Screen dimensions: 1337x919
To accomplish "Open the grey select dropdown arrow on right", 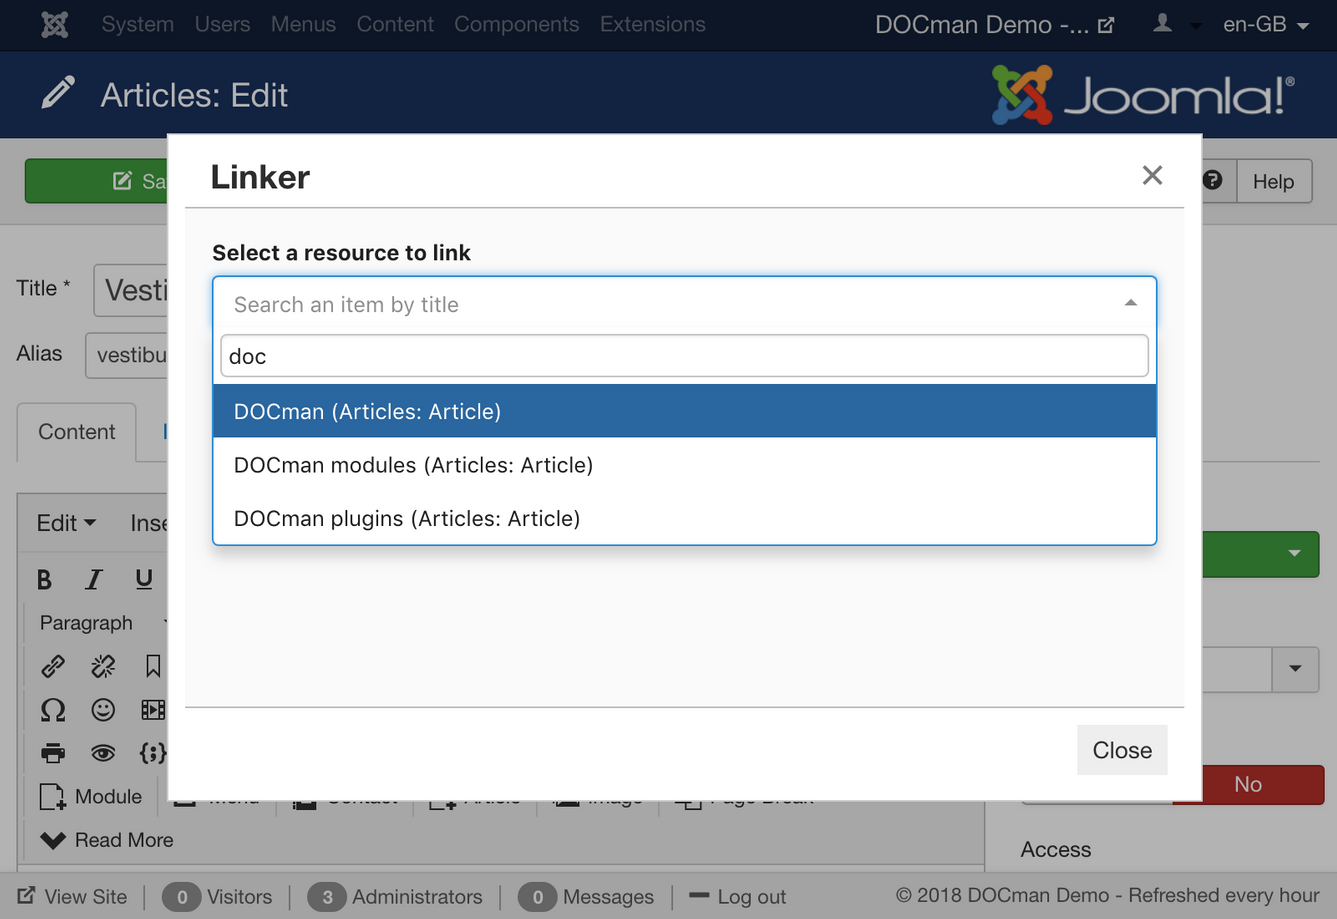I will pyautogui.click(x=1295, y=668).
